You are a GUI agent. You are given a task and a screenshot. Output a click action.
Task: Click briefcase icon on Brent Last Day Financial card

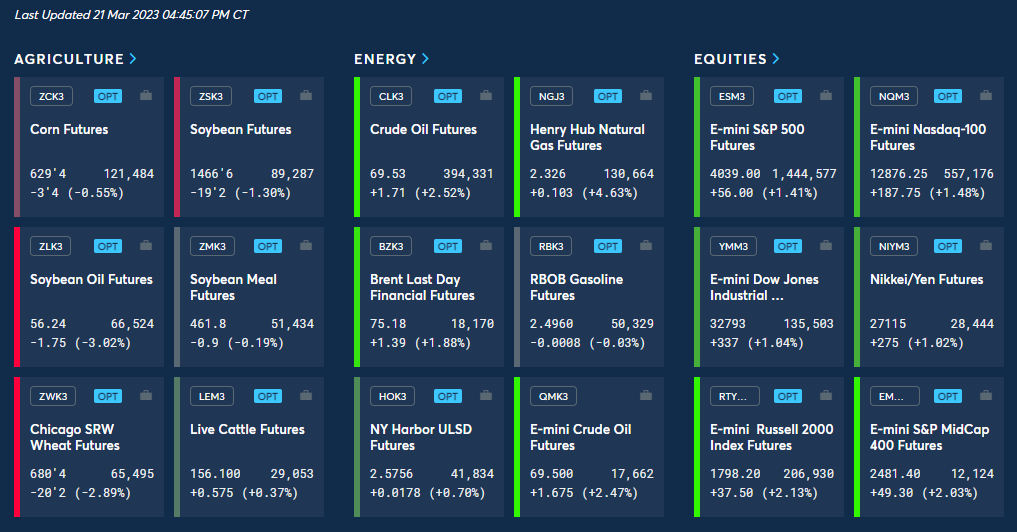[x=486, y=245]
